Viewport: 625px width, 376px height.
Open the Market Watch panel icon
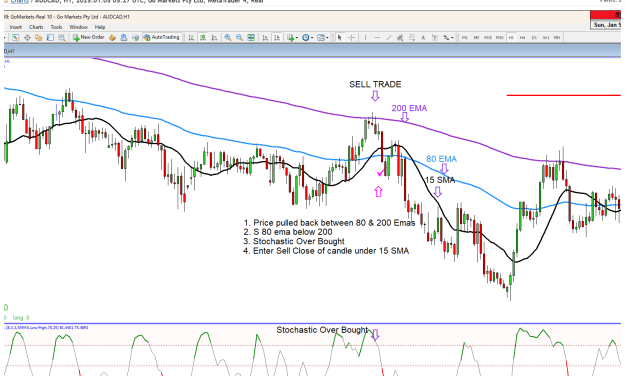[x=15, y=37]
